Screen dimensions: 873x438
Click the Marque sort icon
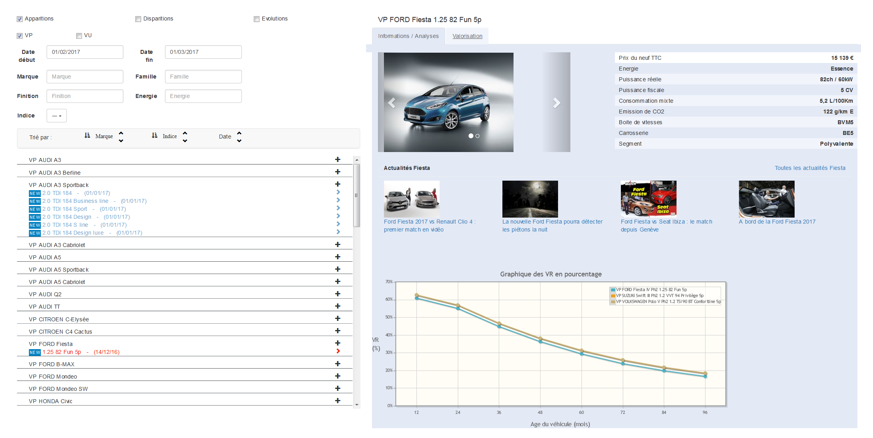tap(87, 136)
